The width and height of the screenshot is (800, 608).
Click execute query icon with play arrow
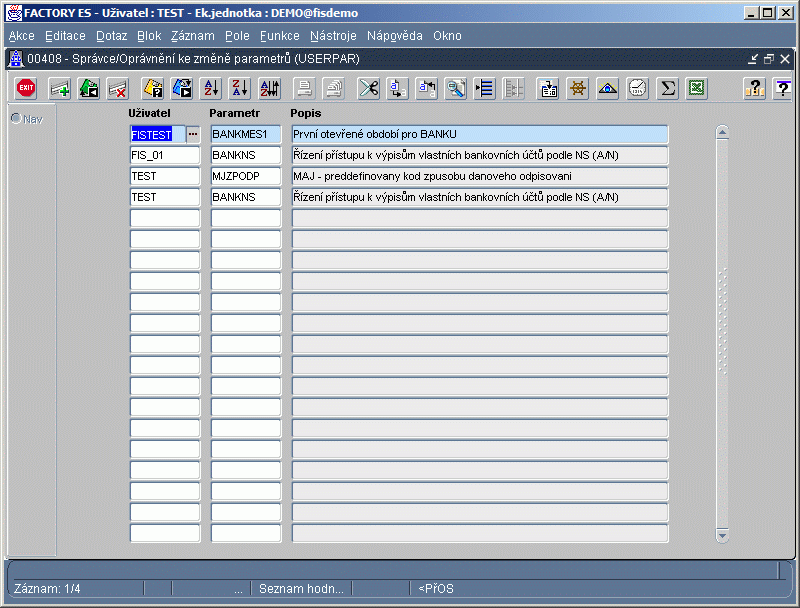(182, 88)
